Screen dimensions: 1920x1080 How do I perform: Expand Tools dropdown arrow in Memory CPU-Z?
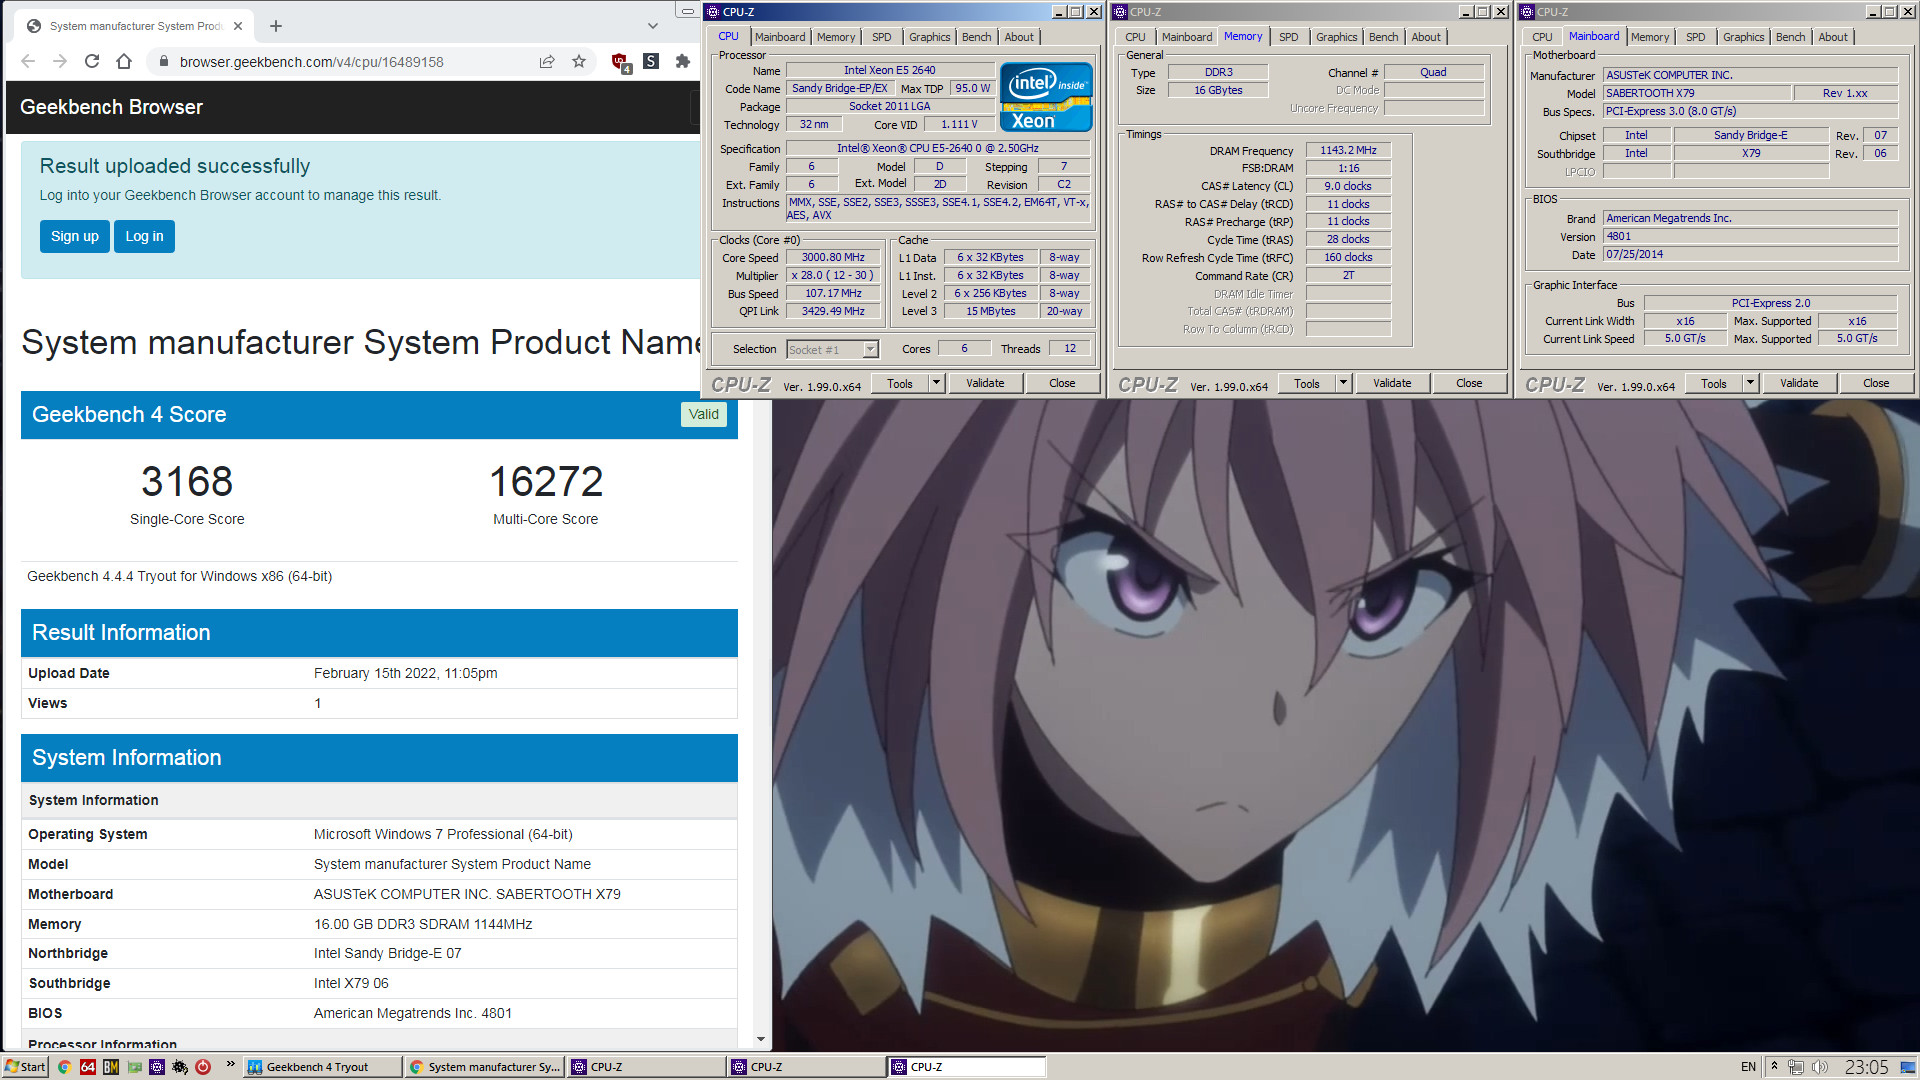1344,383
